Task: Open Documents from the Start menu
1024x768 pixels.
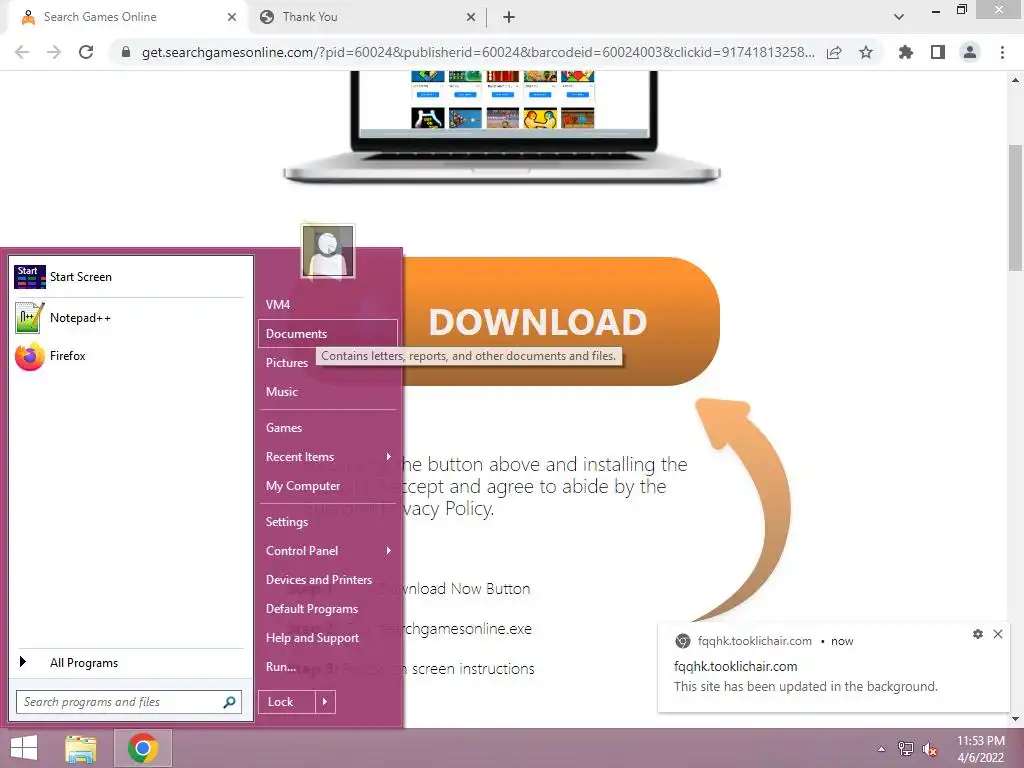Action: tap(328, 334)
